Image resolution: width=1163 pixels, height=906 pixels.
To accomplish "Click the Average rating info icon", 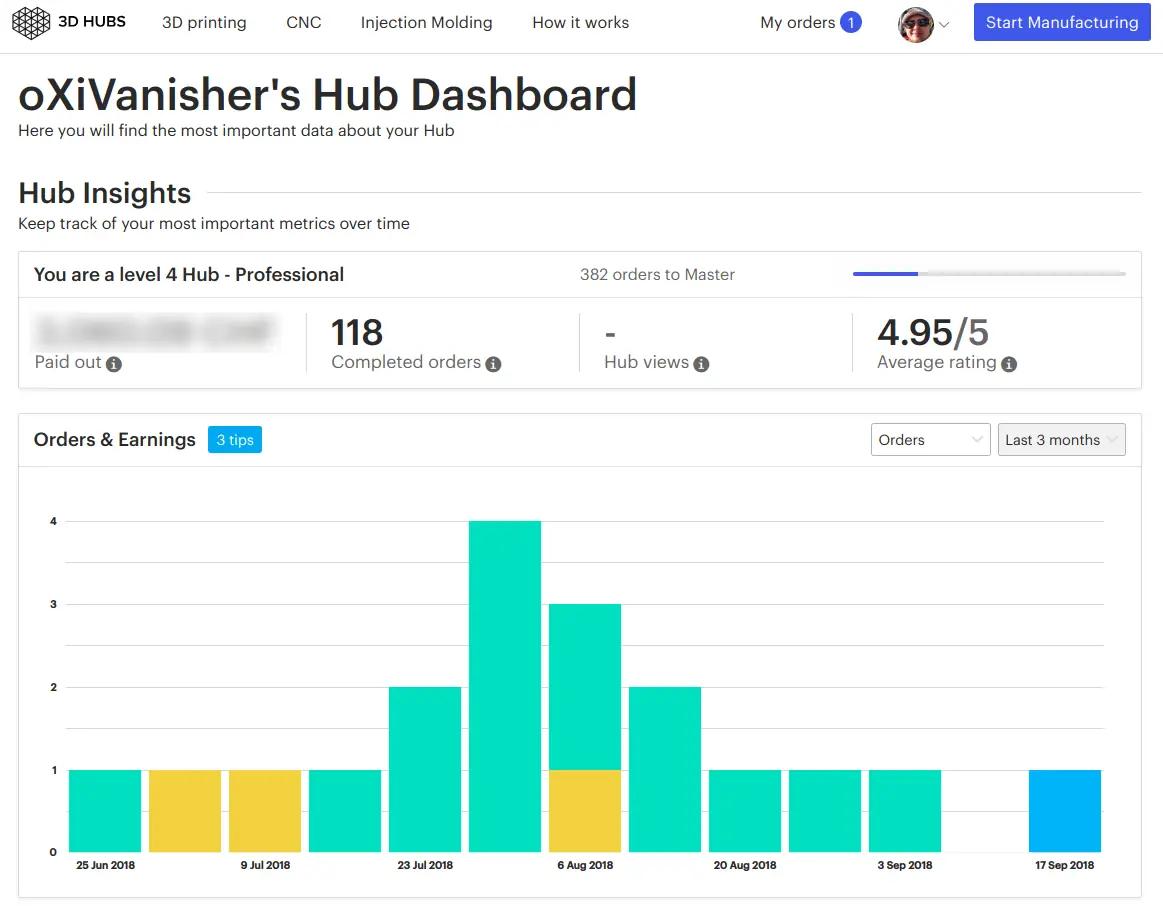I will (x=1009, y=365).
